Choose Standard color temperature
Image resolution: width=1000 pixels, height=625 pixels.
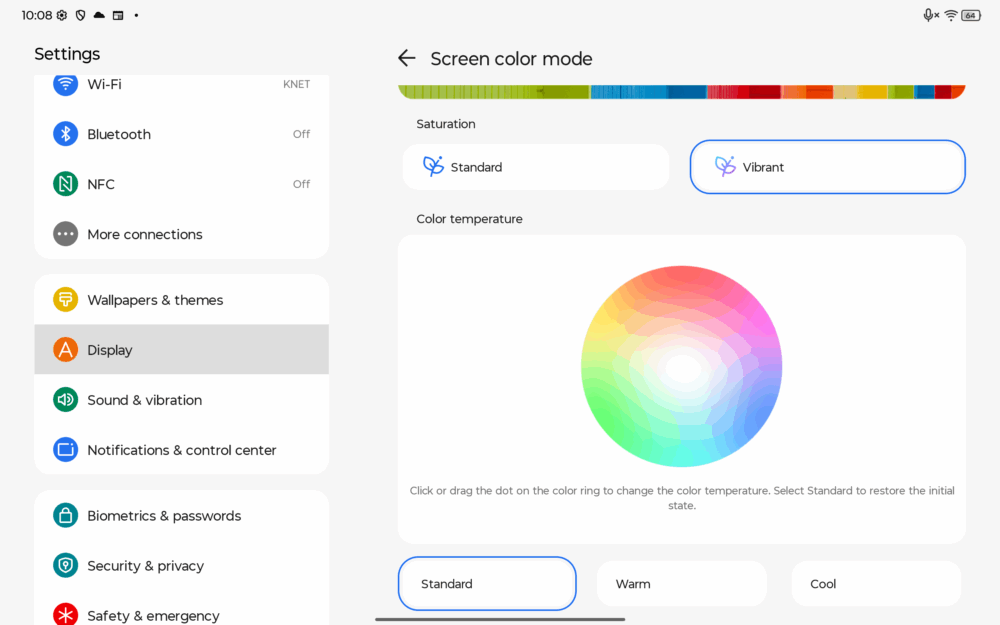487,584
